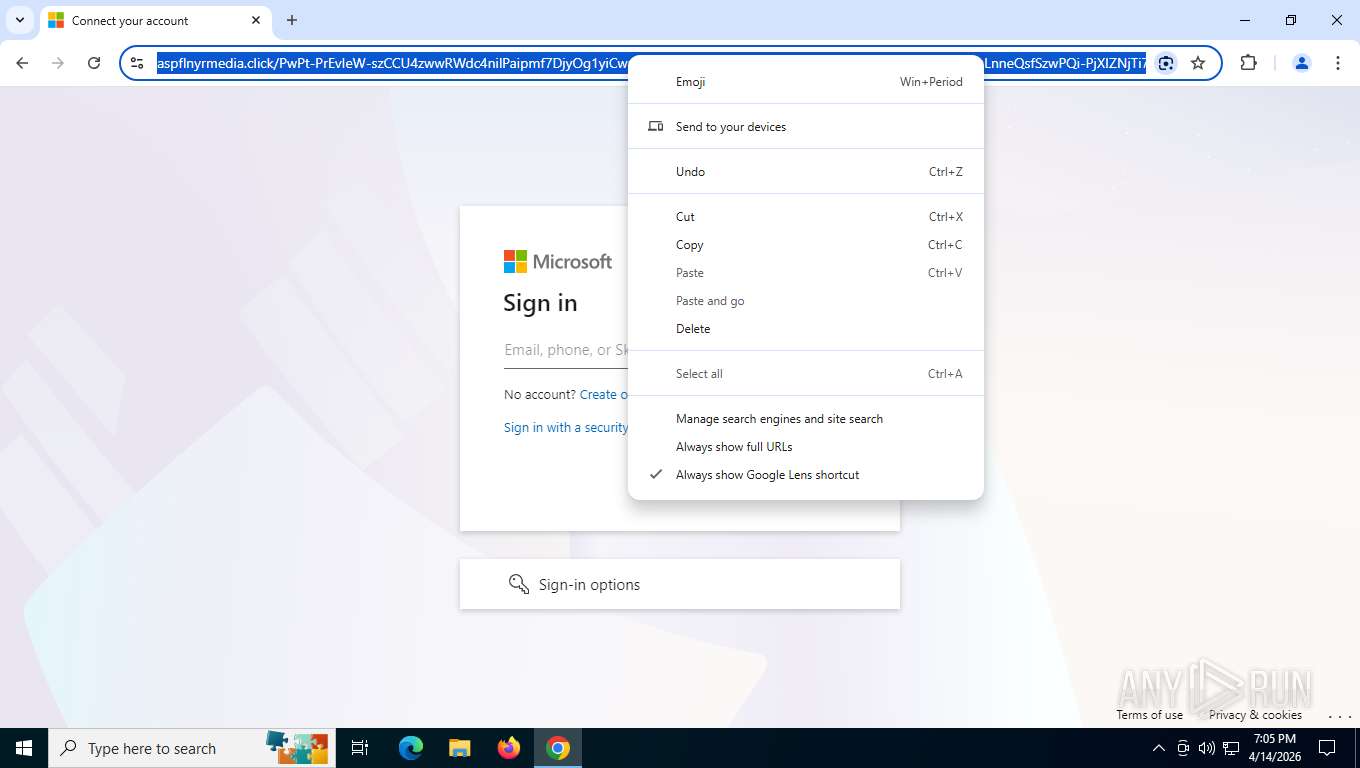Open the network icon in system tray
The image size is (1360, 768).
(x=1231, y=748)
